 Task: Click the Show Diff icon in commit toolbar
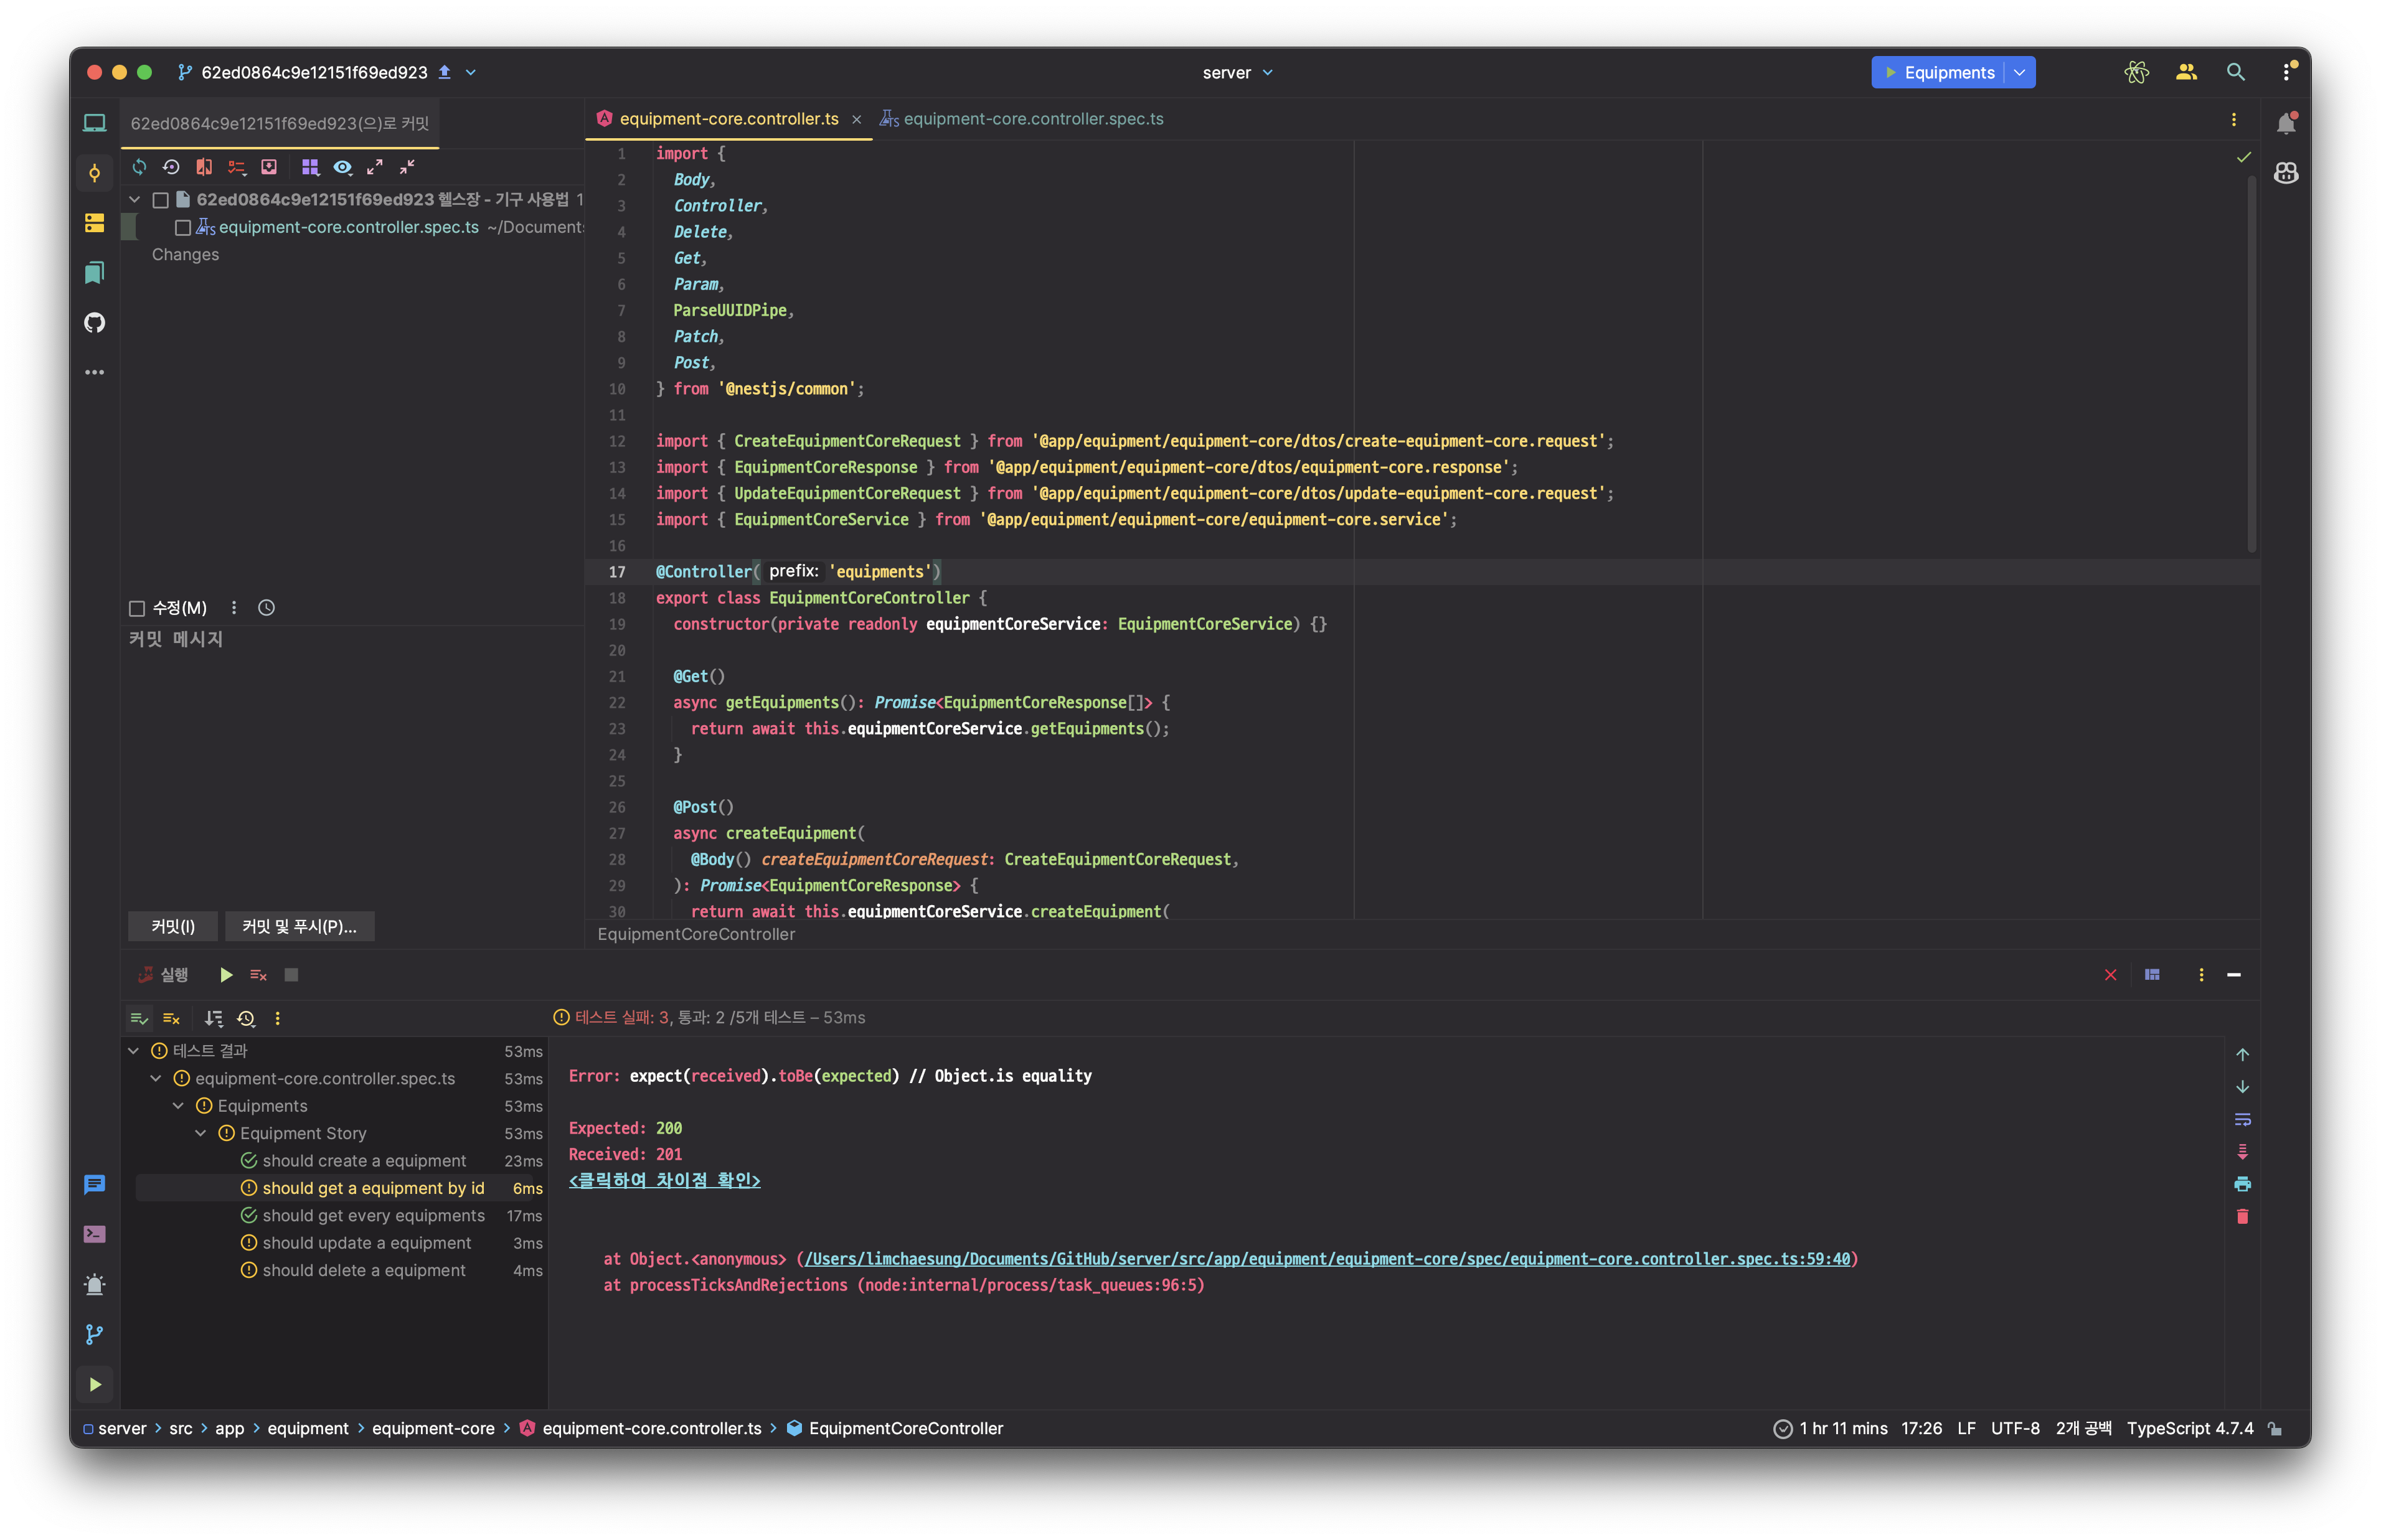204,167
